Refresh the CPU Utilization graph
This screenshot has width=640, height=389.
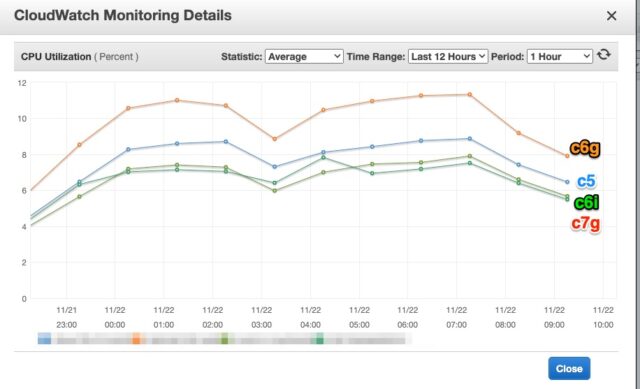coord(604,55)
